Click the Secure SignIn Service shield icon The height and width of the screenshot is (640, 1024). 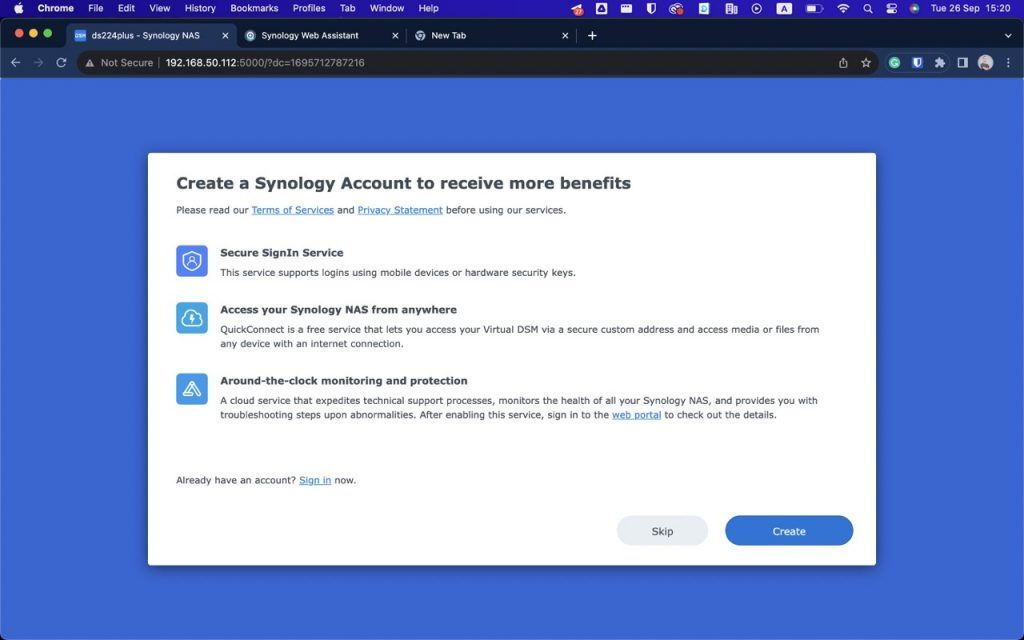pos(191,261)
